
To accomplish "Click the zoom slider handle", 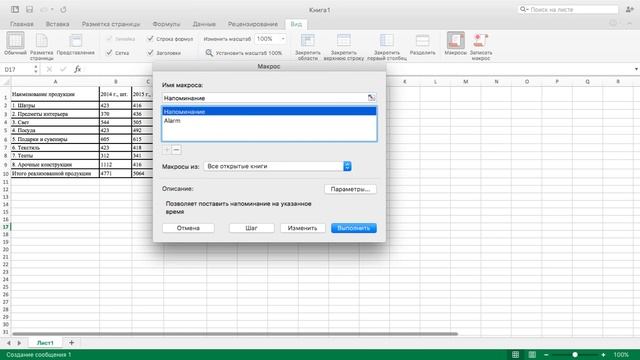I will pyautogui.click(x=575, y=355).
